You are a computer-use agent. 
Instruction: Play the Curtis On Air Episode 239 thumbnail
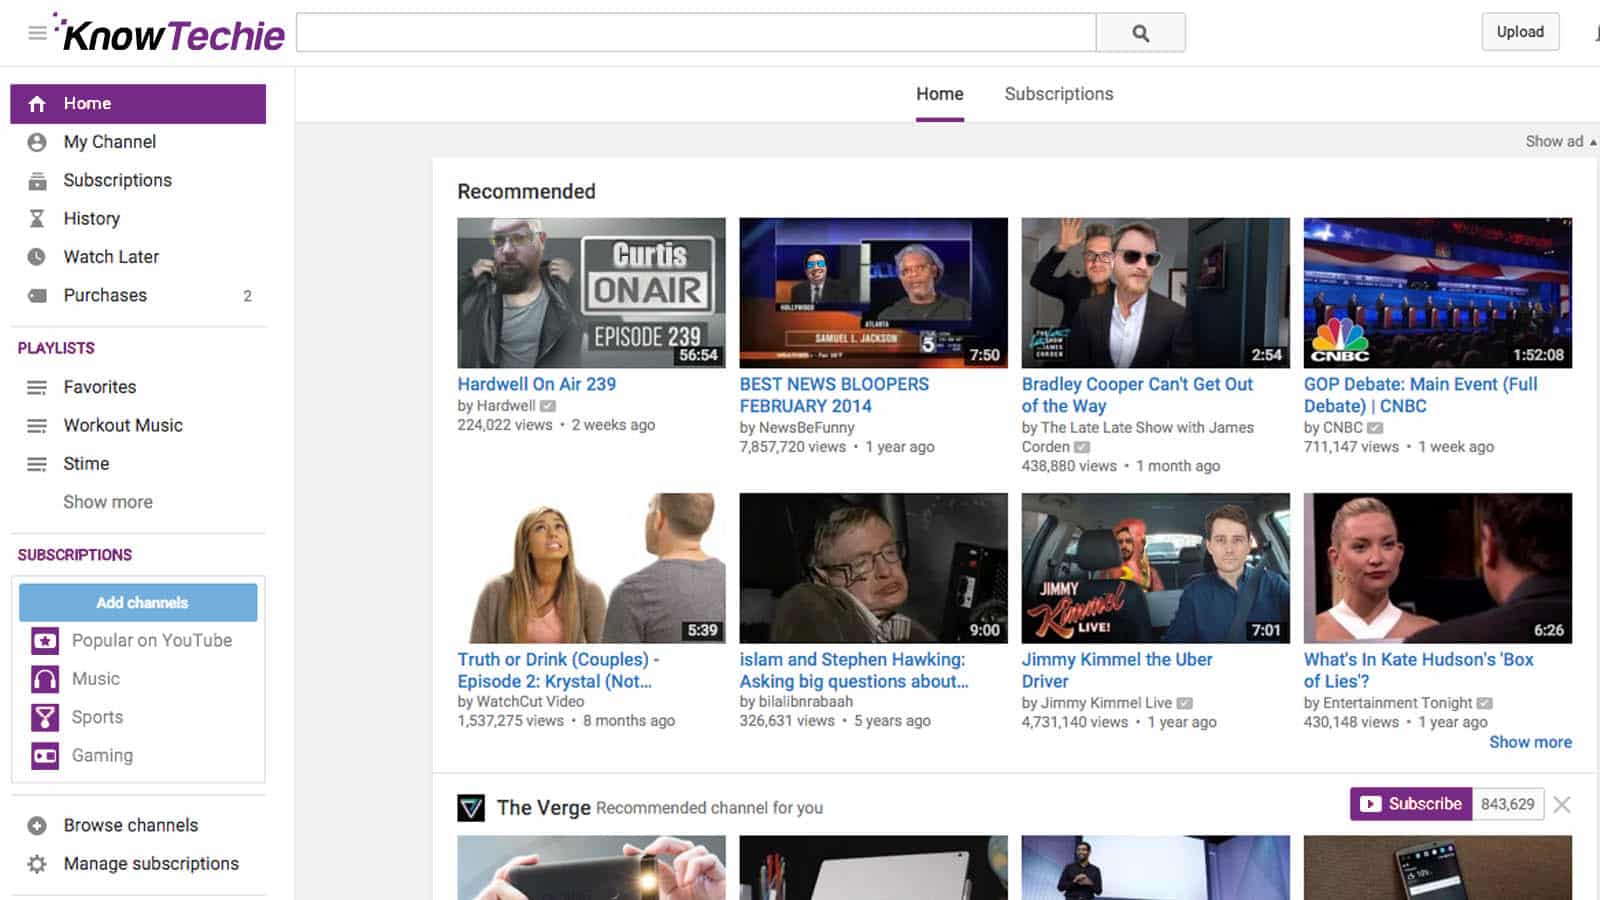pyautogui.click(x=591, y=293)
